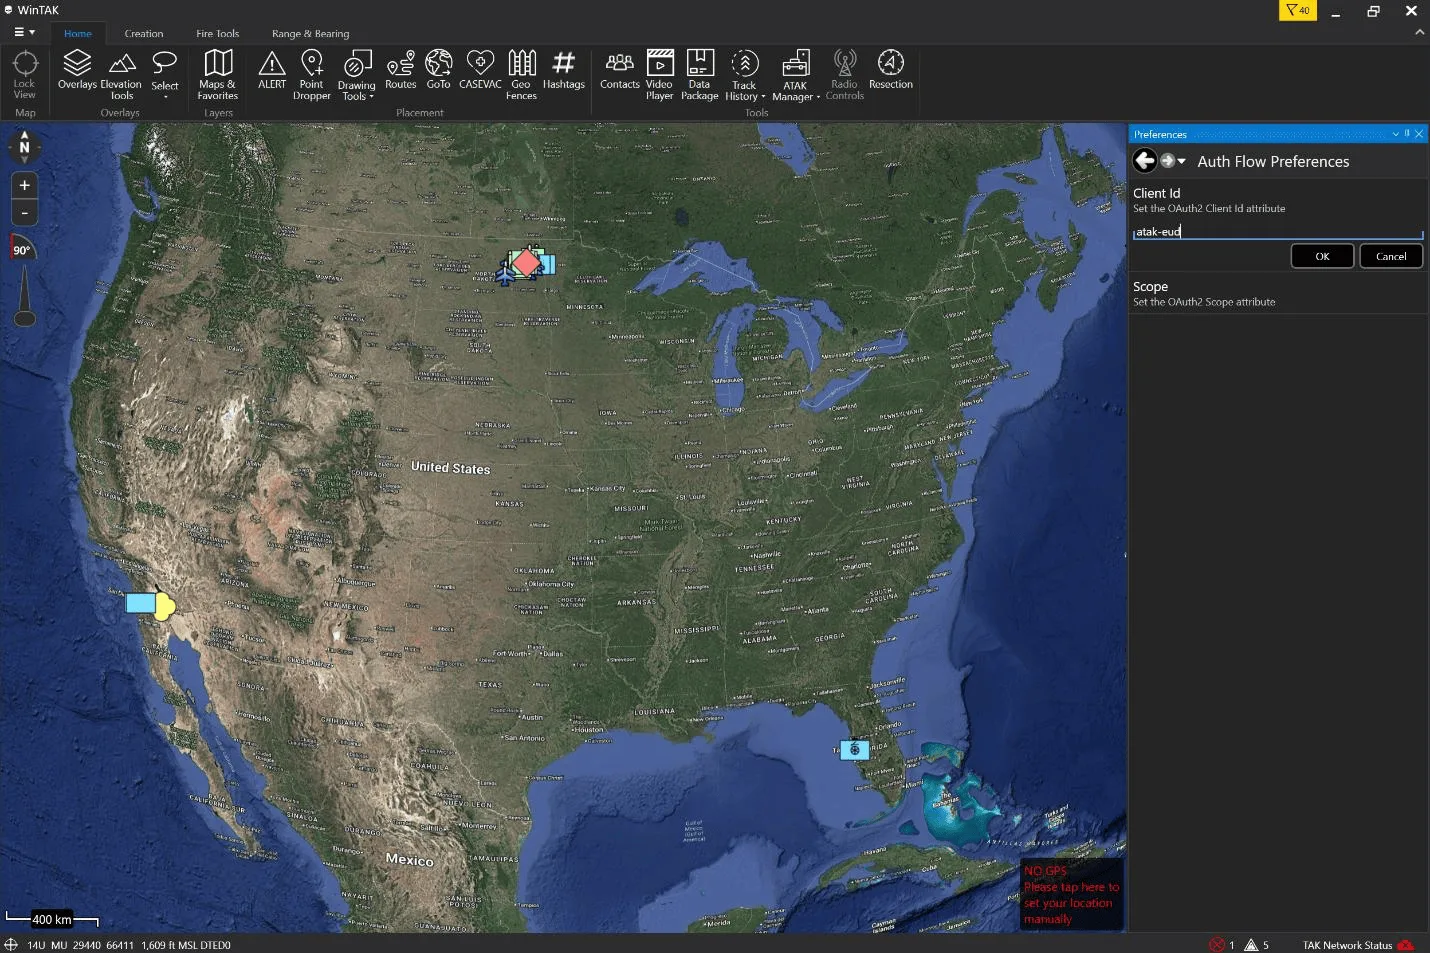Click the Client Id text field
The height and width of the screenshot is (953, 1430).
(x=1278, y=231)
